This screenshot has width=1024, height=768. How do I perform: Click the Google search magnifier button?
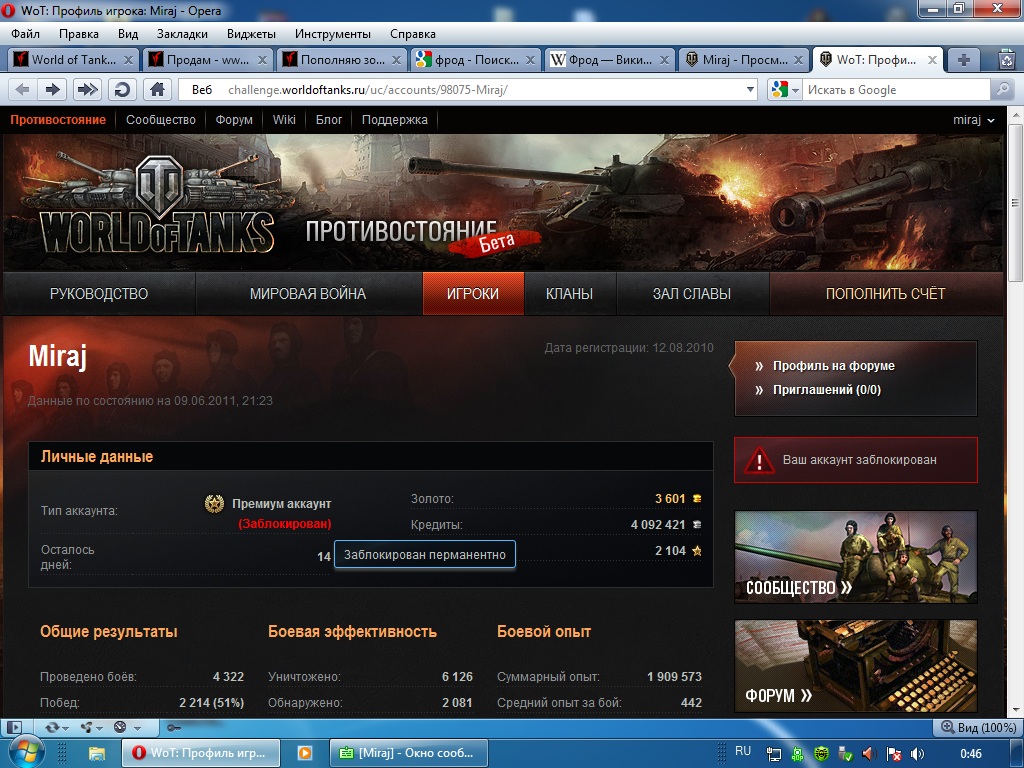tap(1002, 89)
